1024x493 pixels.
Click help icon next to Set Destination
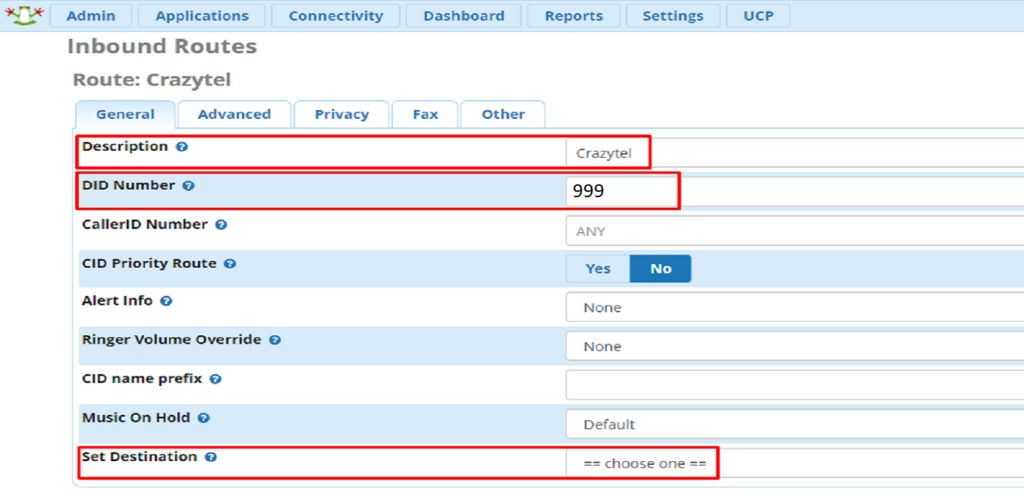click(x=211, y=457)
